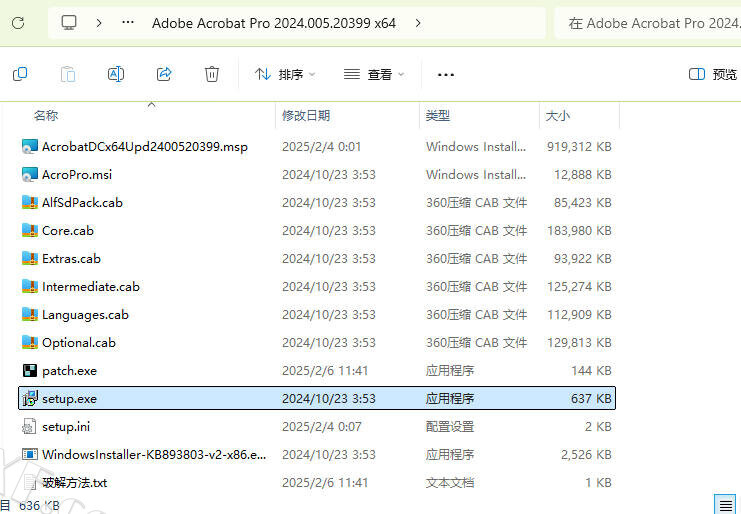Click the setup.exe installer icon
Image resolution: width=741 pixels, height=514 pixels.
pyautogui.click(x=30, y=398)
